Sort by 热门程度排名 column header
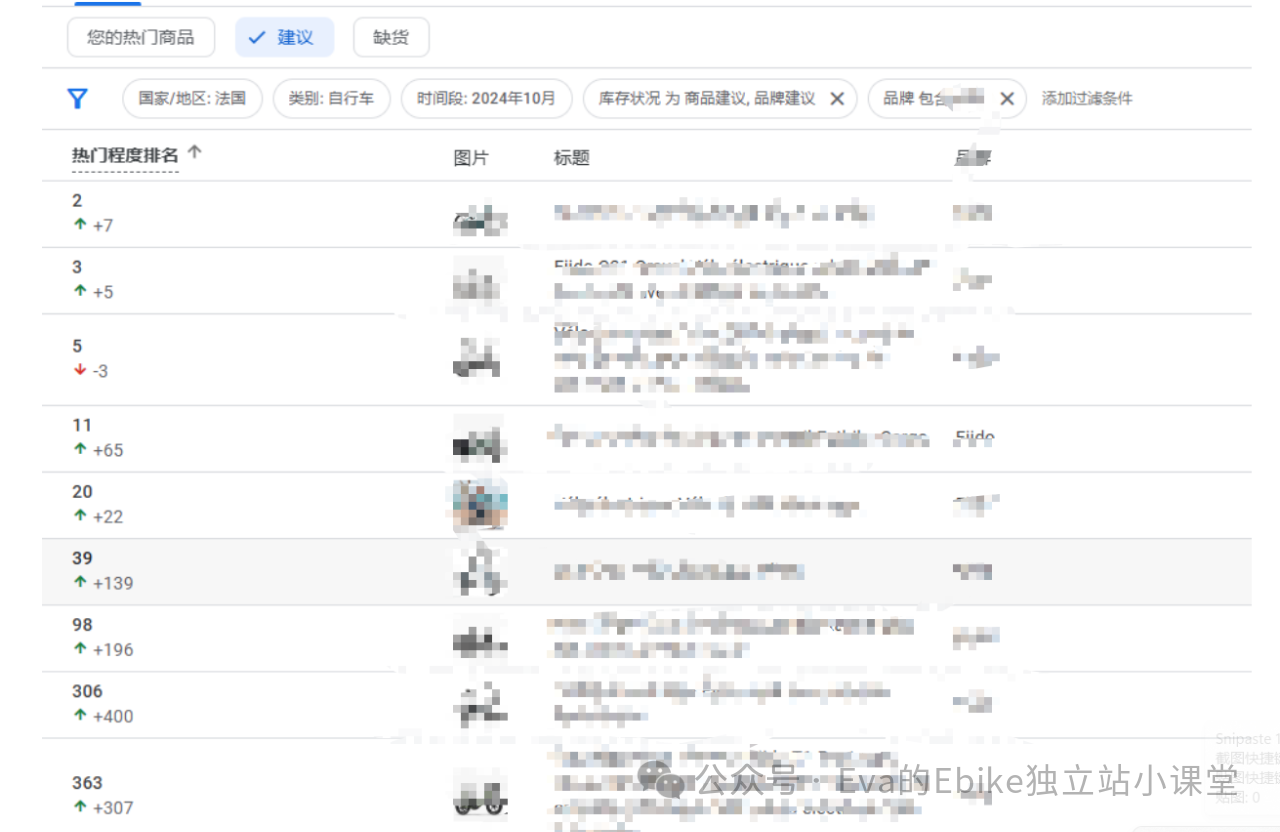1280x832 pixels. [x=125, y=155]
